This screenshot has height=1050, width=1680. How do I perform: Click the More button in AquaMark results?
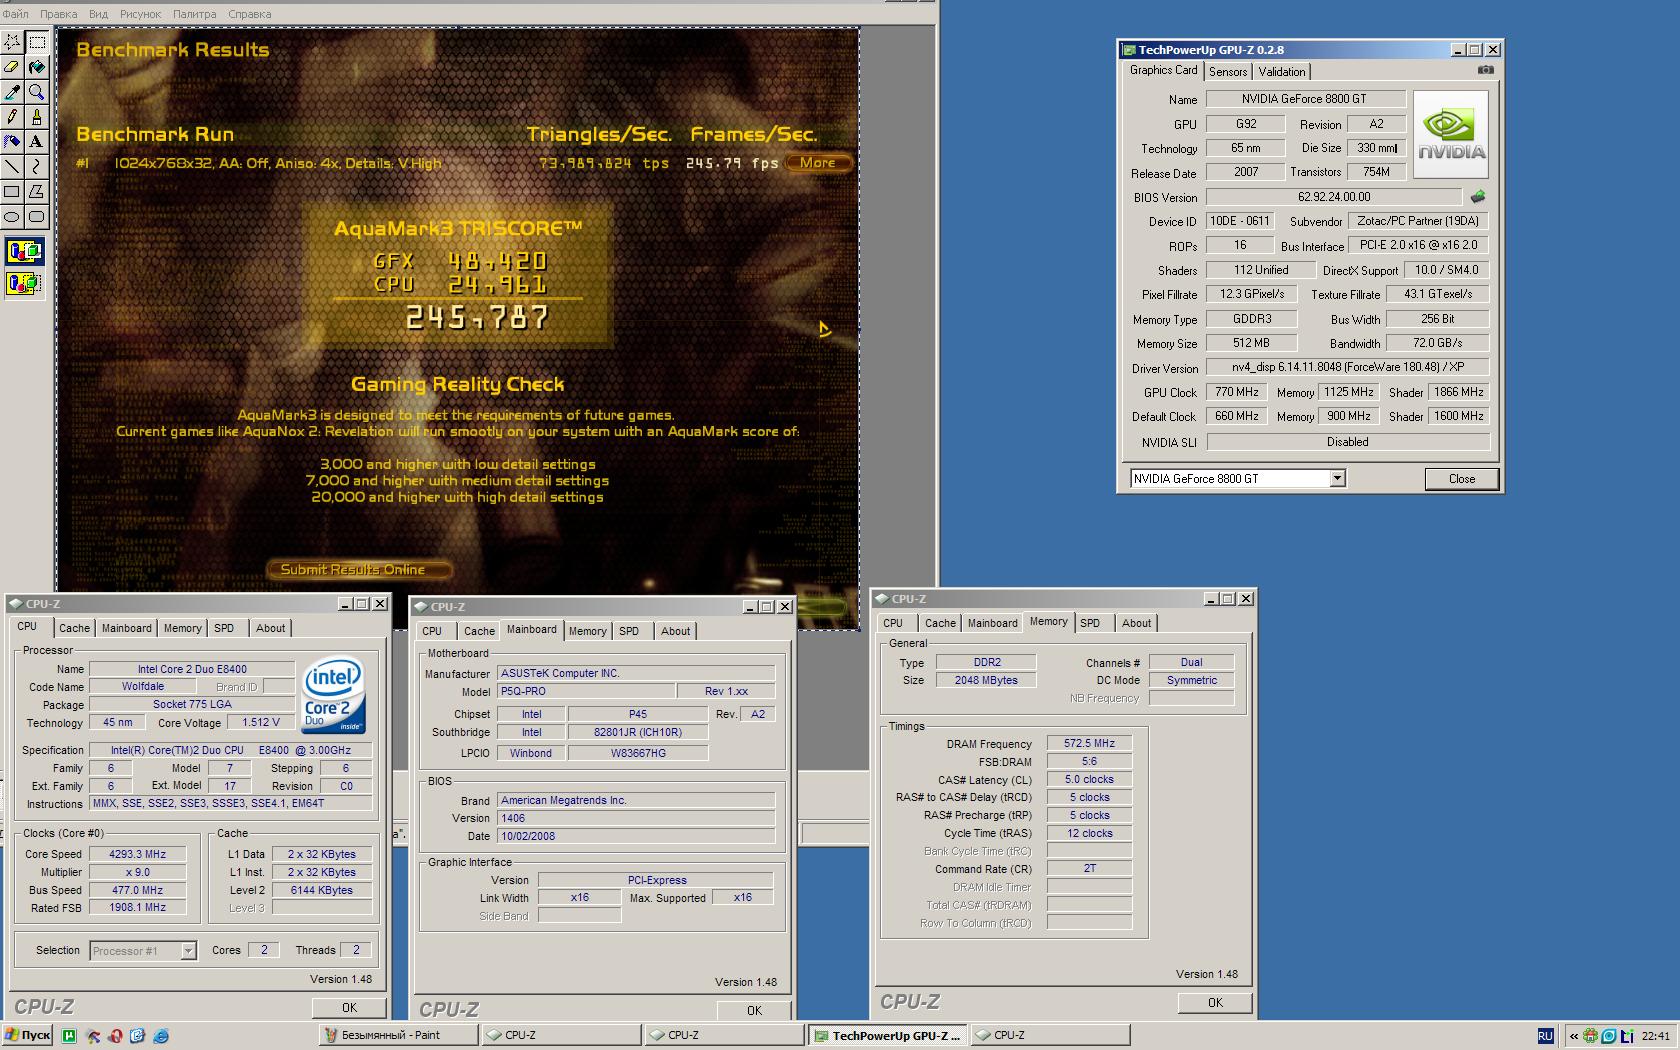817,163
